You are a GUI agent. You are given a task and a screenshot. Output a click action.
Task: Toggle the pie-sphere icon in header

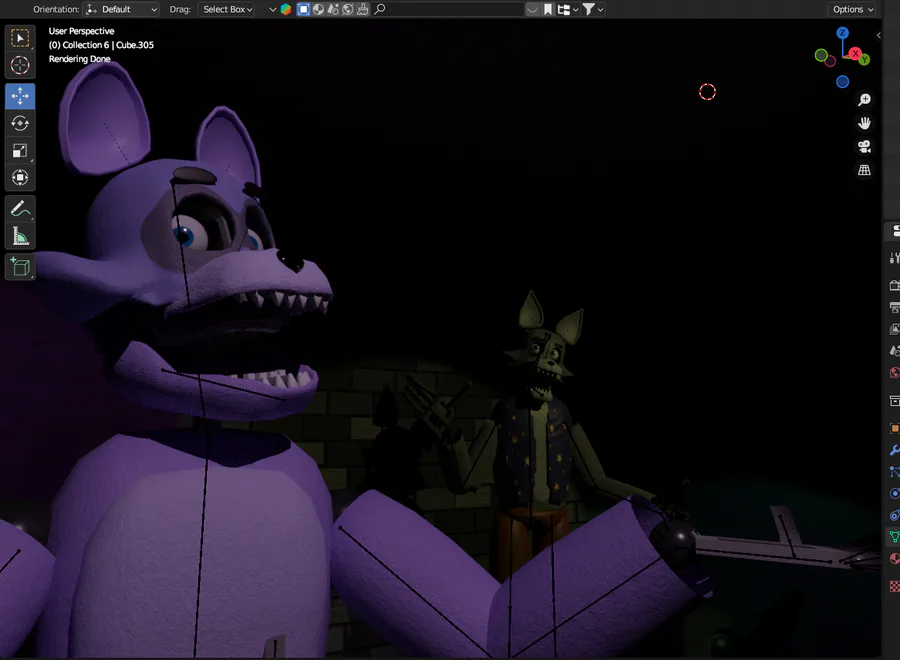(318, 9)
